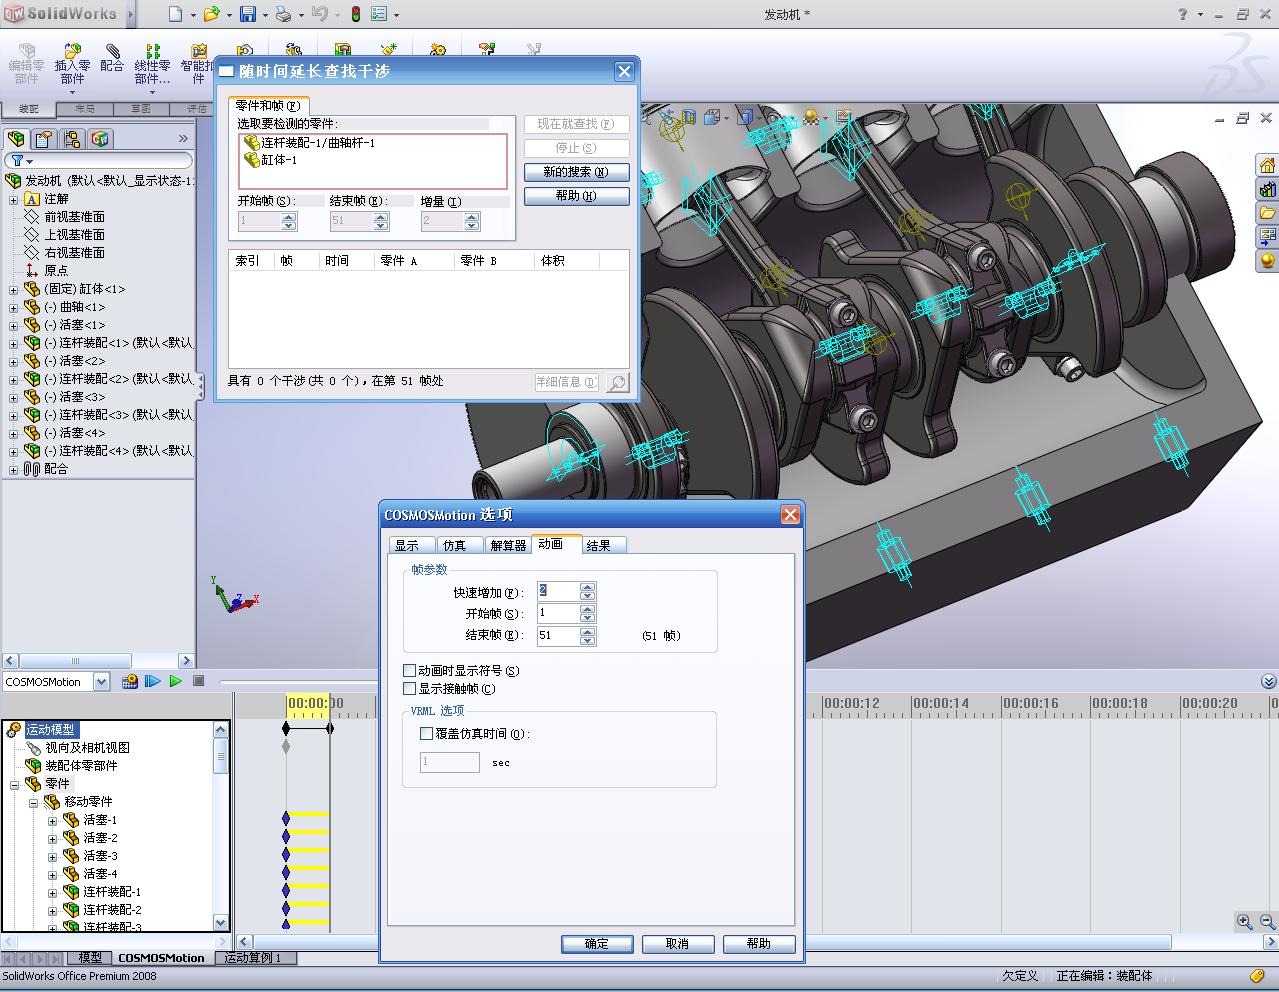
Task: Click the Print icon
Action: pos(283,14)
